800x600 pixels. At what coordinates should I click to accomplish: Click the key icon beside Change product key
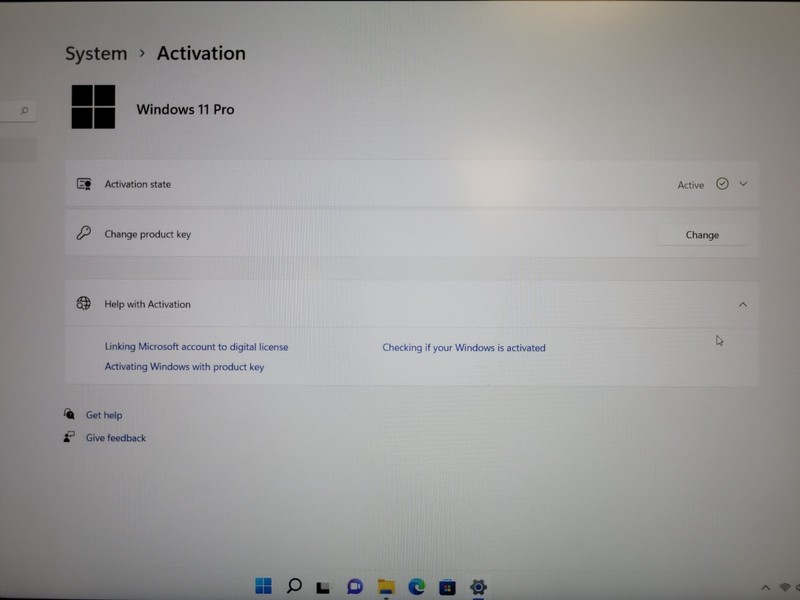tap(84, 233)
